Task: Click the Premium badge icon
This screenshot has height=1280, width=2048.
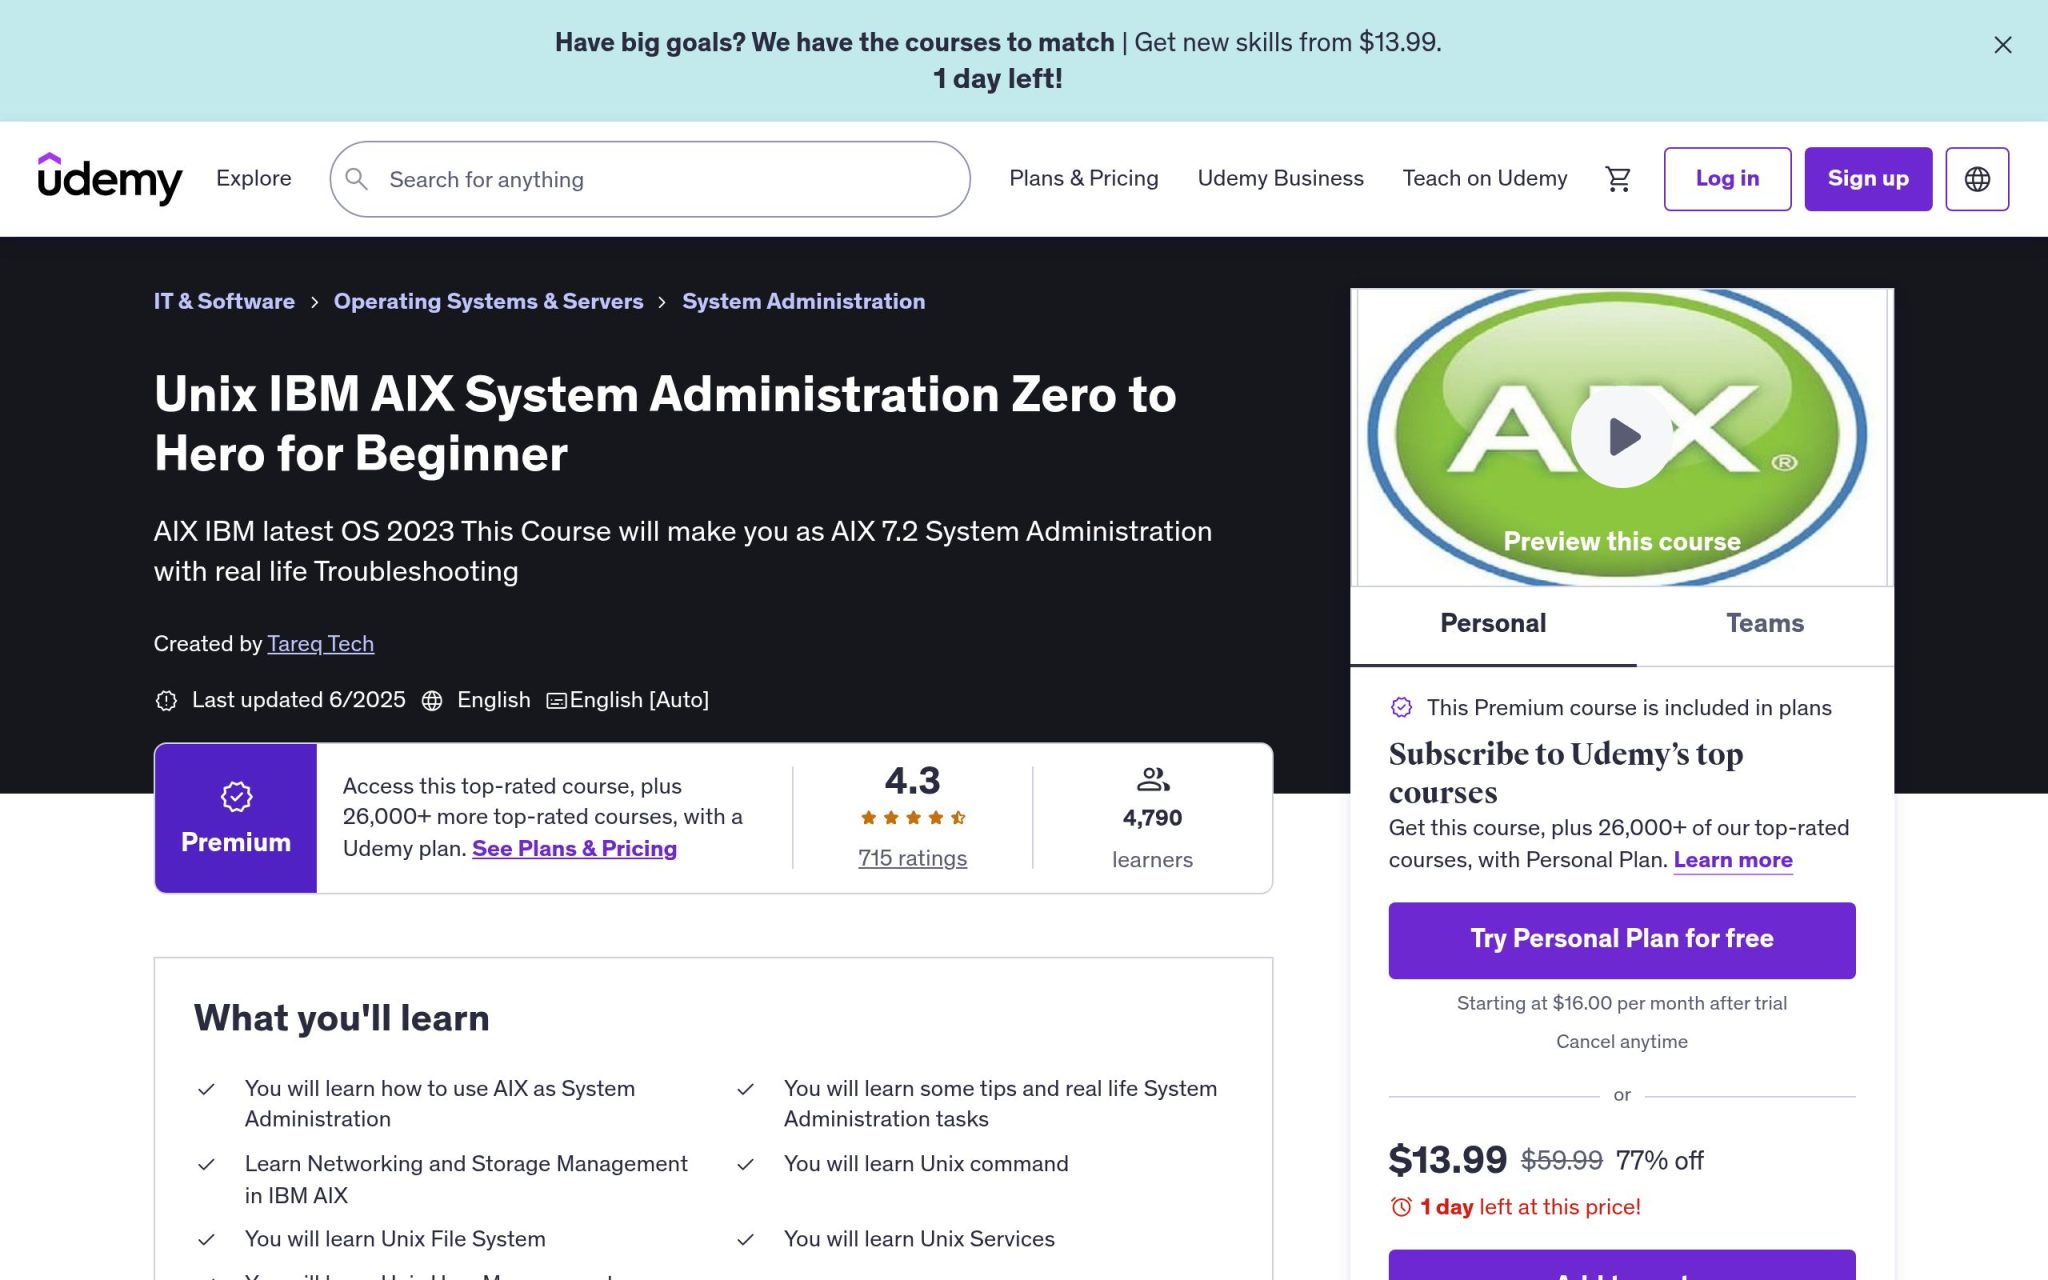Action: click(x=236, y=796)
